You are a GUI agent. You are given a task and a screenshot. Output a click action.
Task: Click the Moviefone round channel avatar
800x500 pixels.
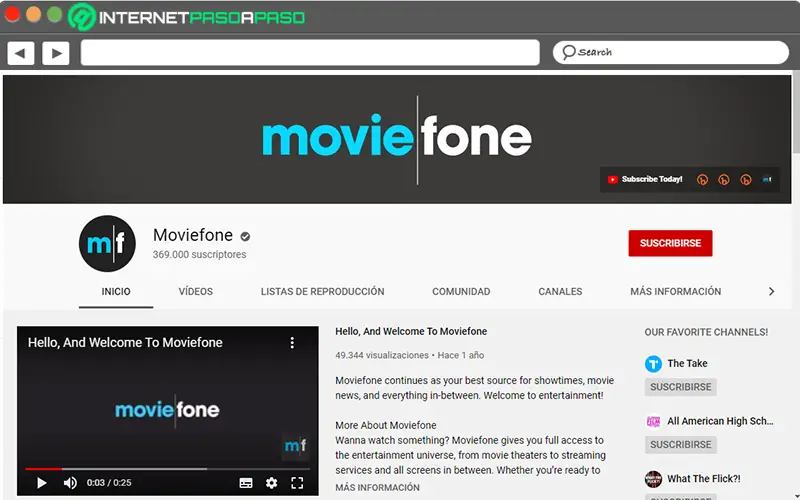(x=107, y=243)
